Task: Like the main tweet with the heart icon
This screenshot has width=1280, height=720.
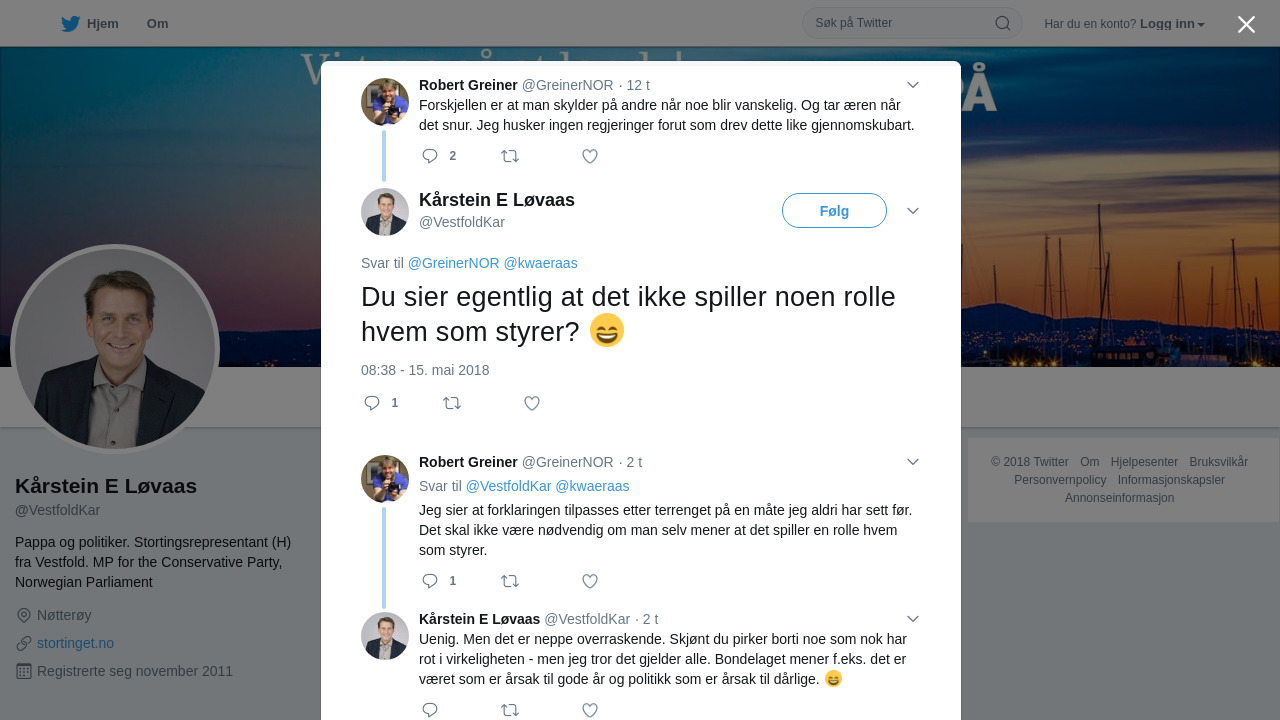Action: click(532, 403)
